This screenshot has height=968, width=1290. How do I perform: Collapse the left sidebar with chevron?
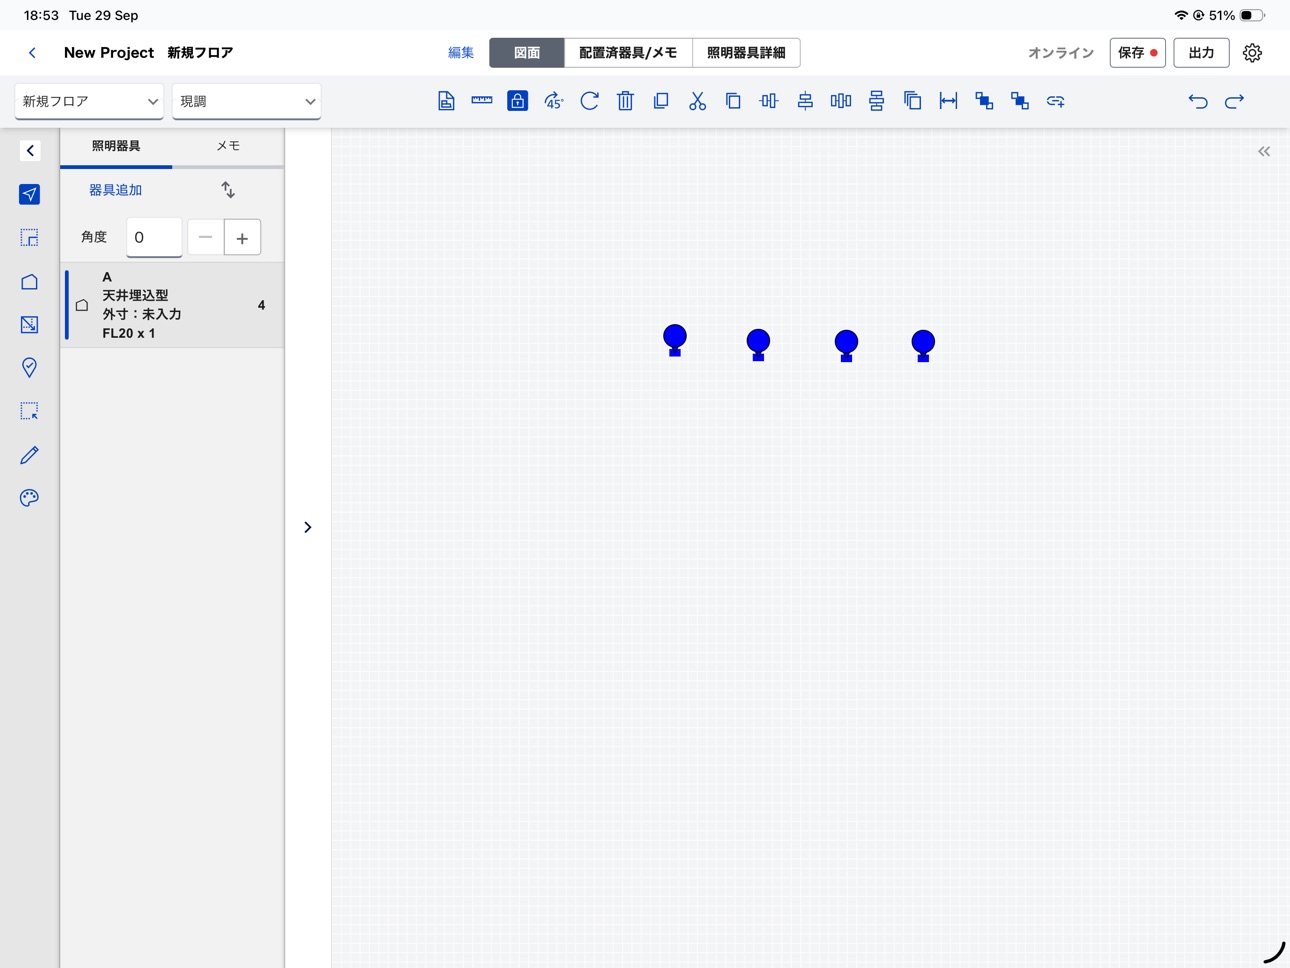click(x=30, y=151)
